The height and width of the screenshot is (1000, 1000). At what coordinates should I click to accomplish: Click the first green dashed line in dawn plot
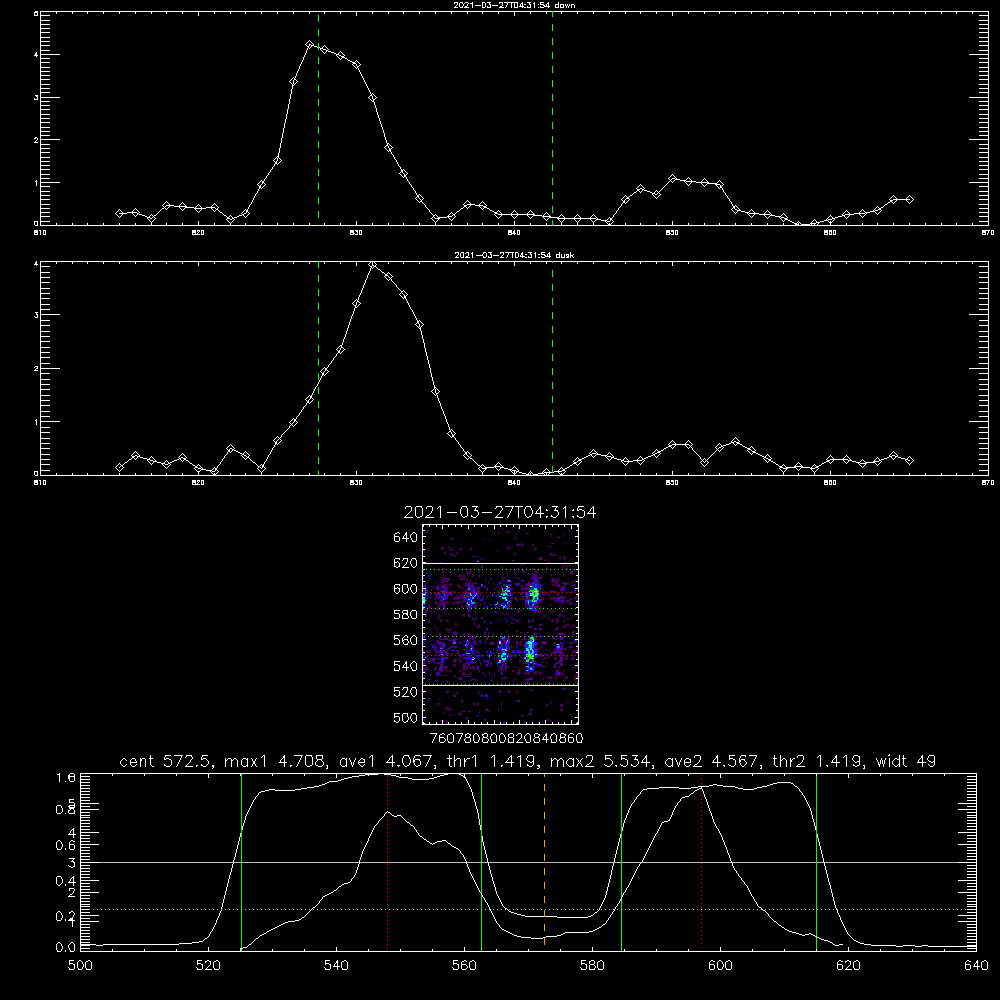[318, 118]
